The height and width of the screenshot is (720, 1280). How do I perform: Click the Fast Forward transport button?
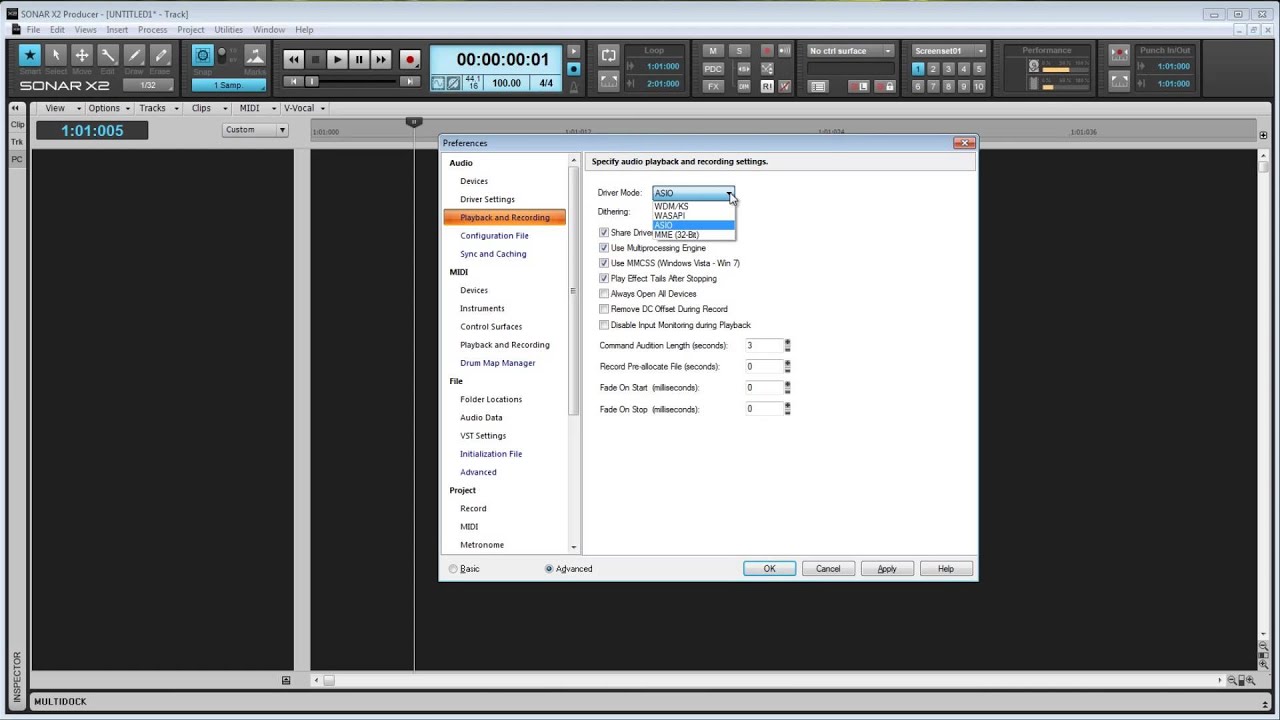381,60
